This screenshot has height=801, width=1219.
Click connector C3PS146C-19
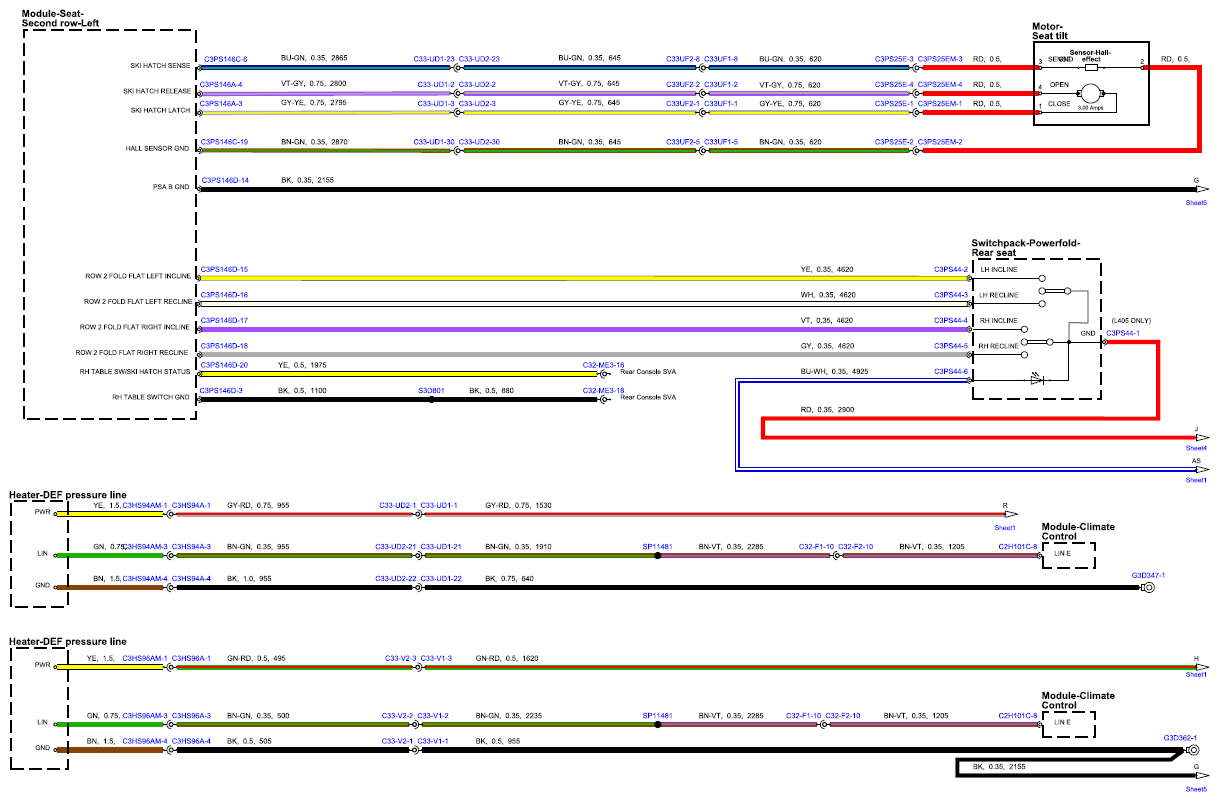pyautogui.click(x=224, y=143)
